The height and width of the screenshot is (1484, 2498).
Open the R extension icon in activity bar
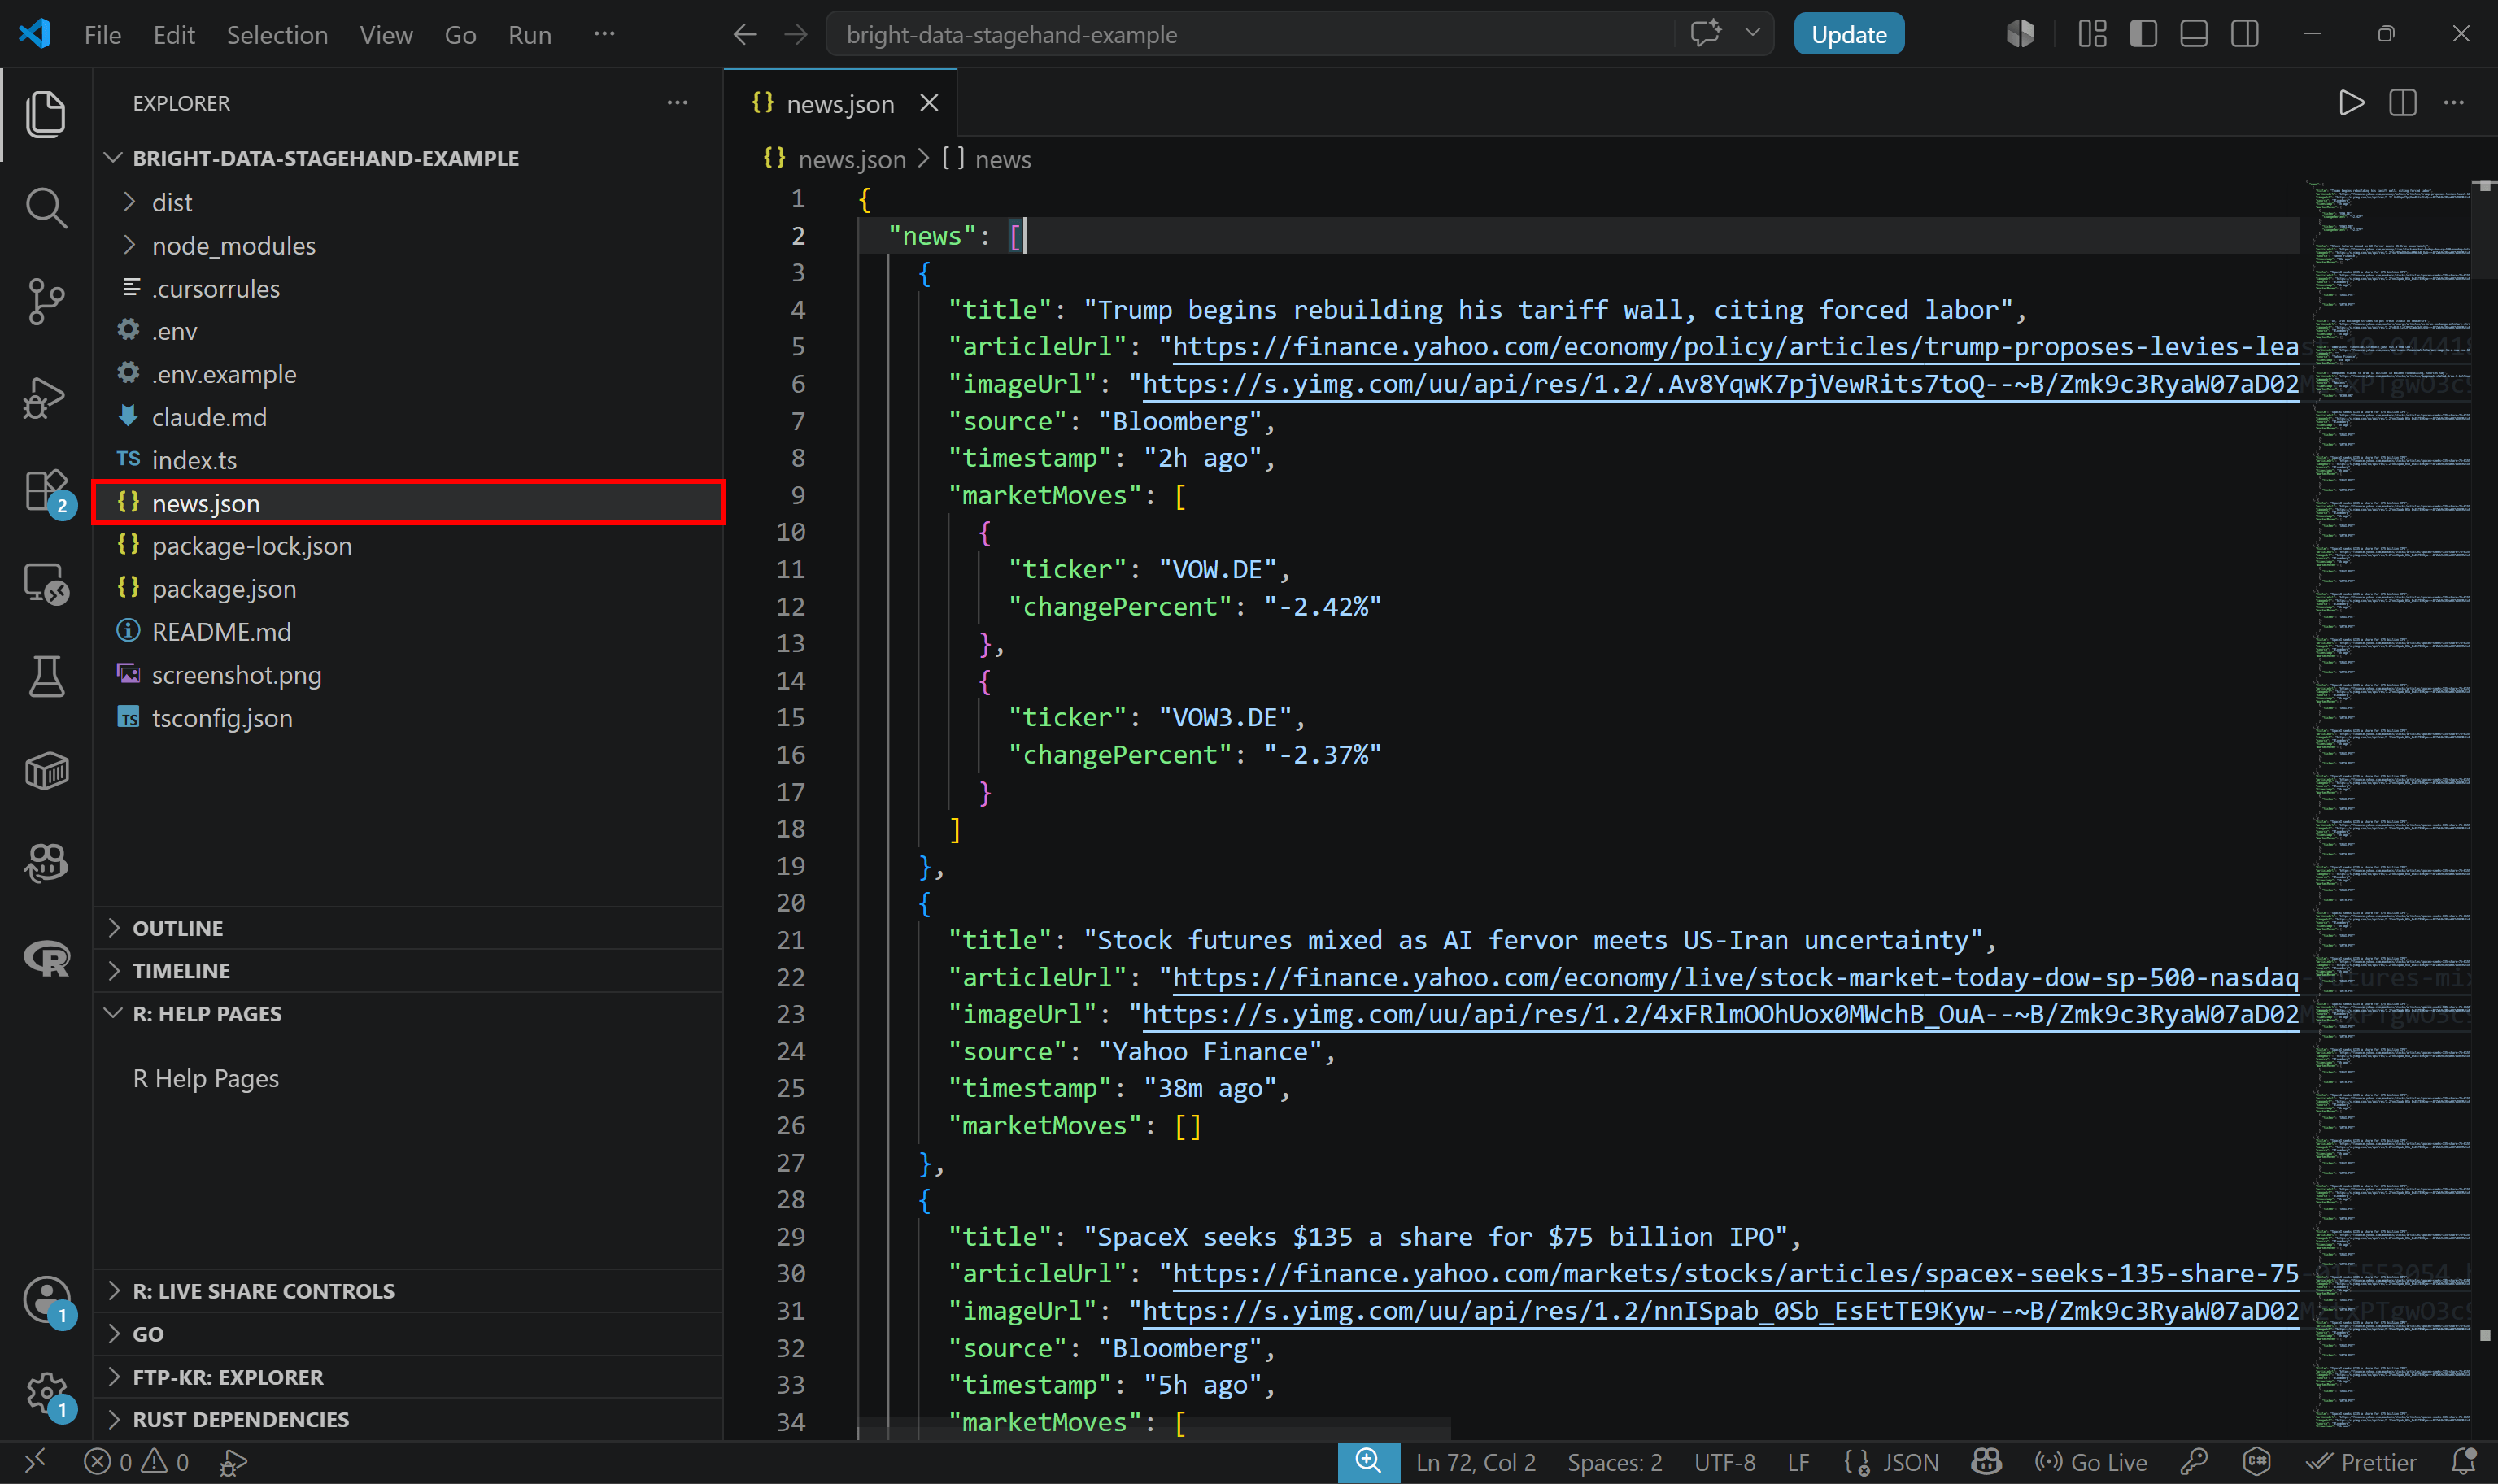point(46,959)
